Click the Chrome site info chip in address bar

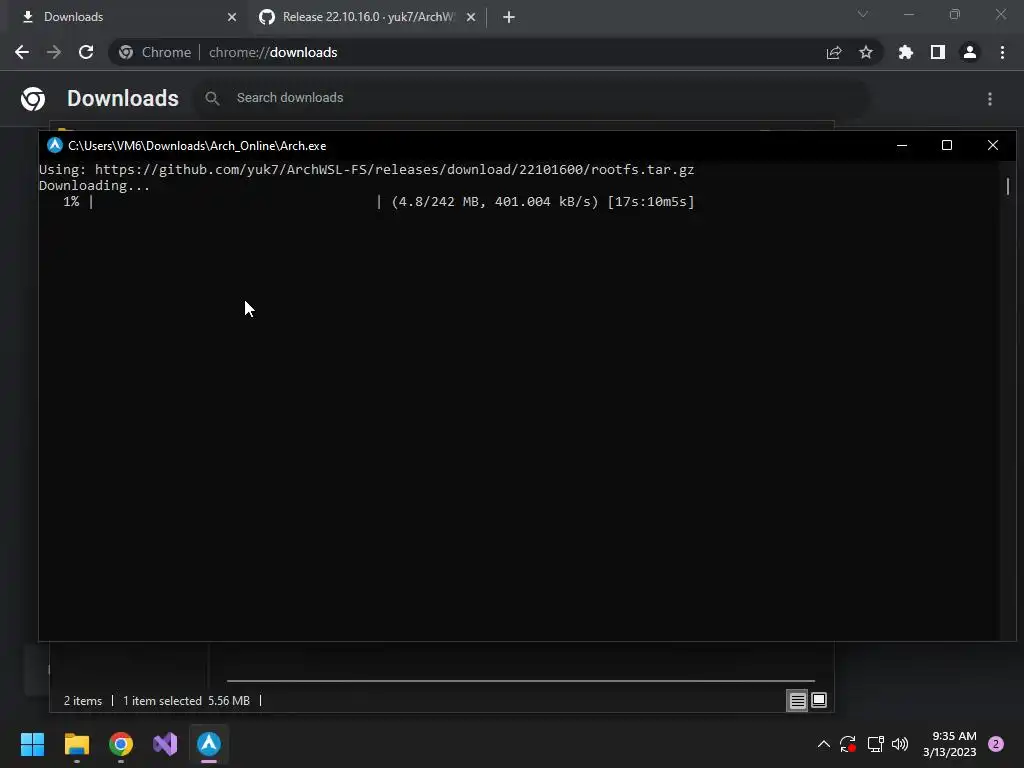click(x=155, y=52)
